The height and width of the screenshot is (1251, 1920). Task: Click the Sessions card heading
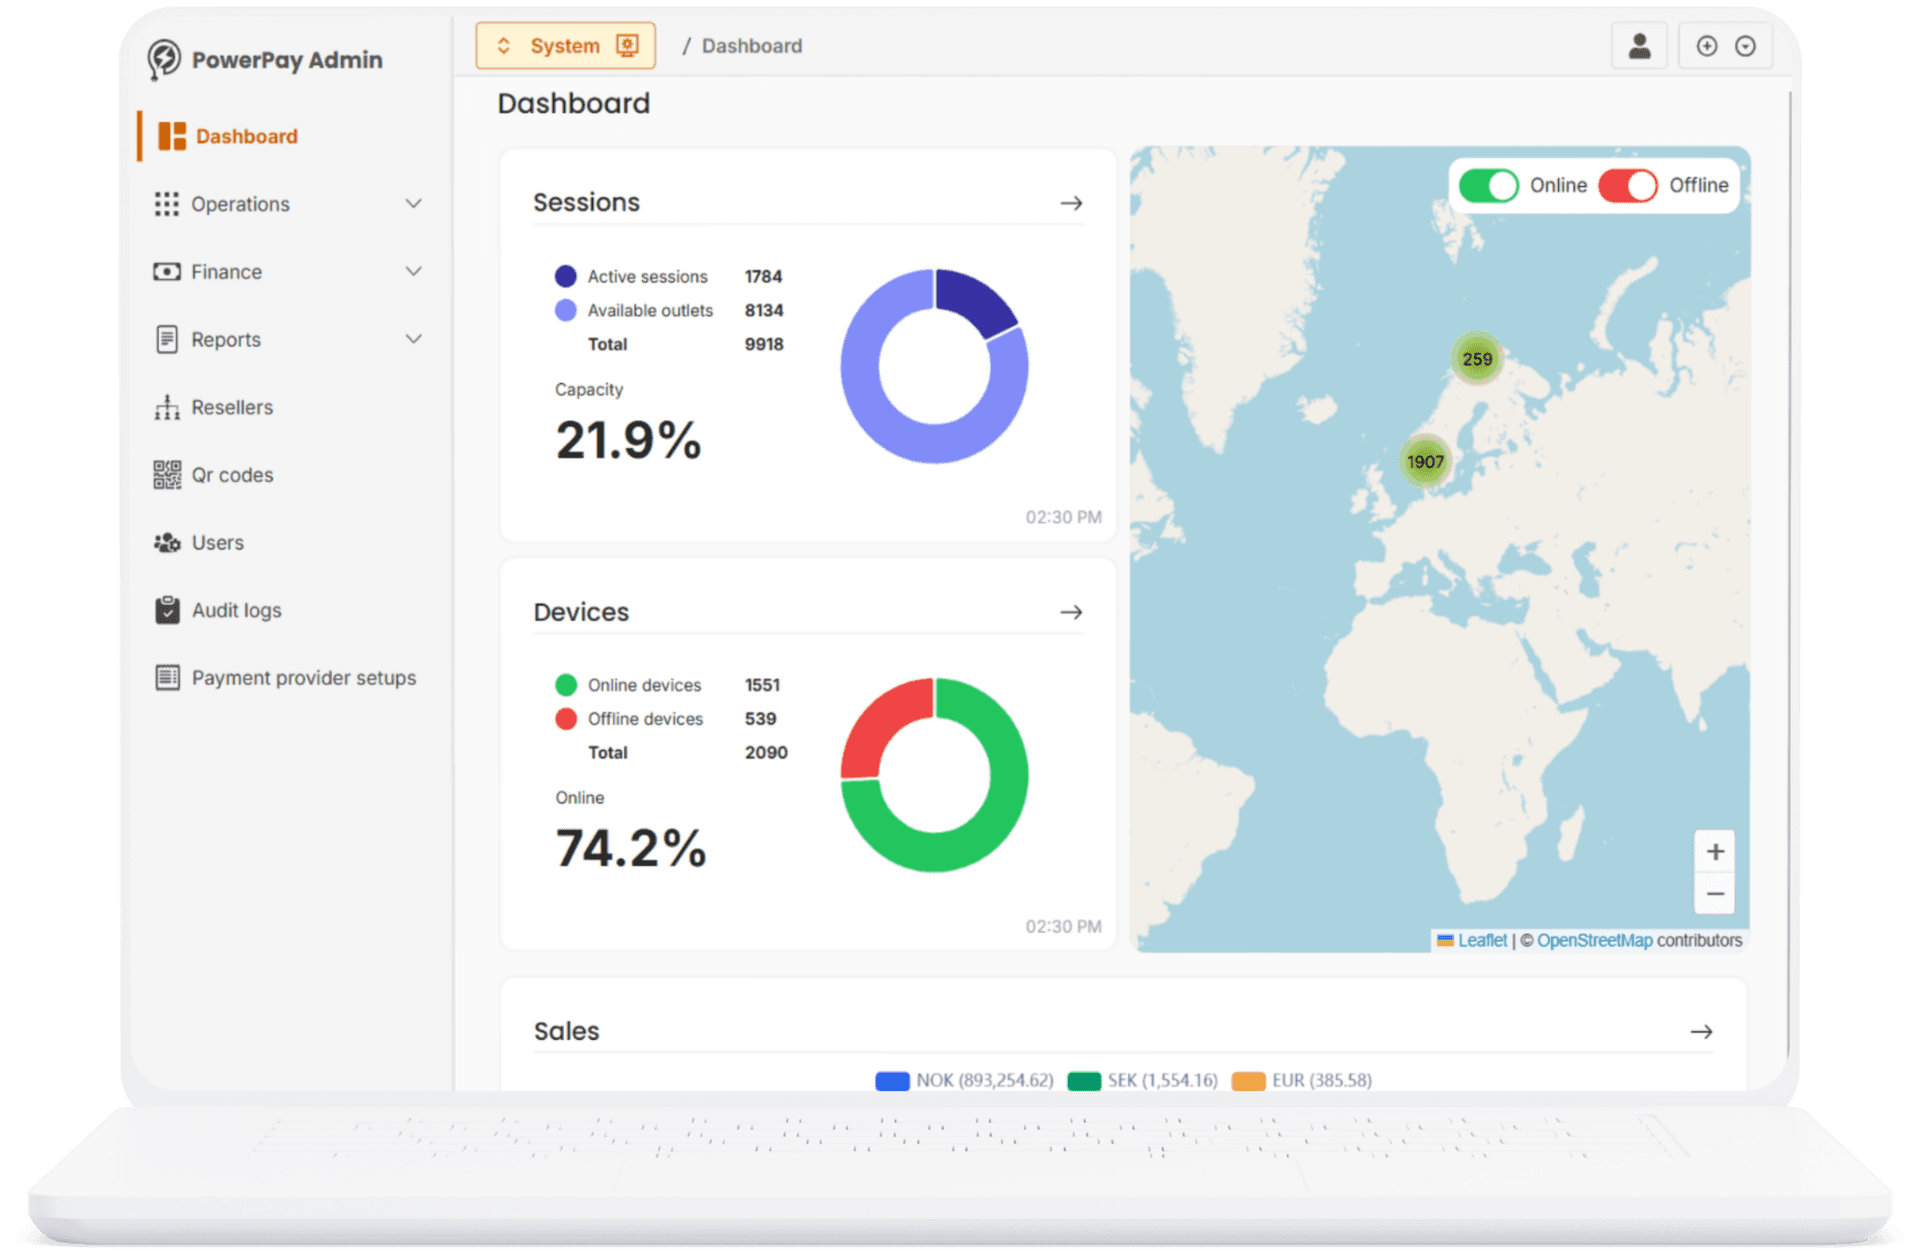pyautogui.click(x=586, y=202)
